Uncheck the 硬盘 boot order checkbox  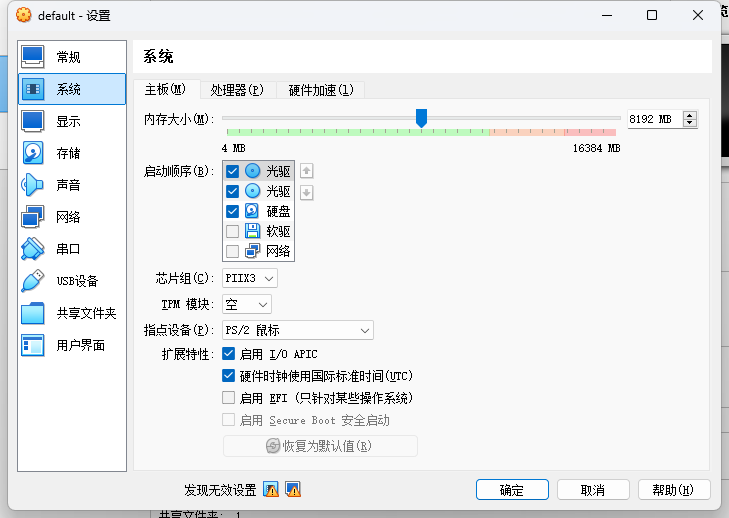[x=232, y=211]
